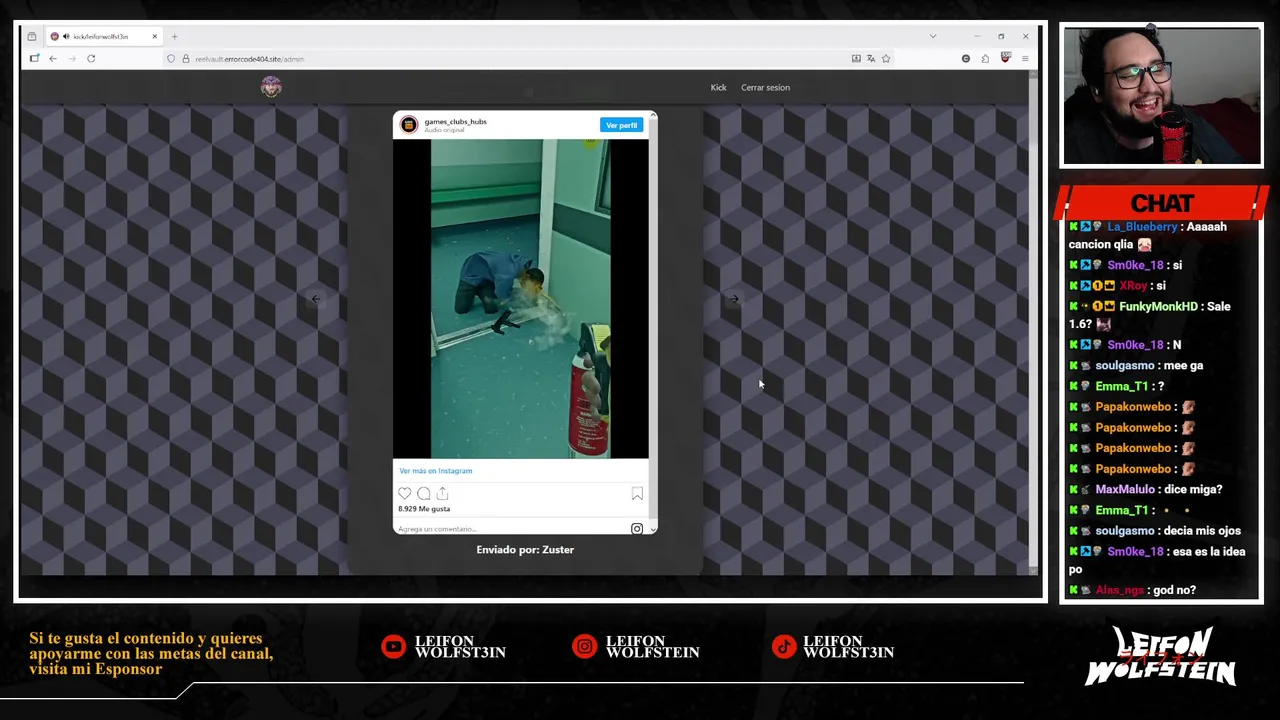Go to the previous reel with the left arrow
The width and height of the screenshot is (1280, 720).
[315, 298]
